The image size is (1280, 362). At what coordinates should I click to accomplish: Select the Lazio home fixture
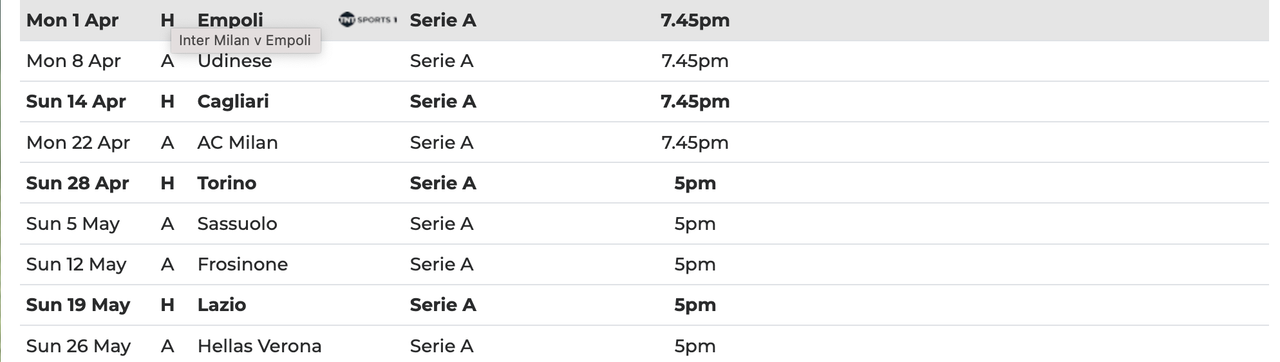[222, 305]
